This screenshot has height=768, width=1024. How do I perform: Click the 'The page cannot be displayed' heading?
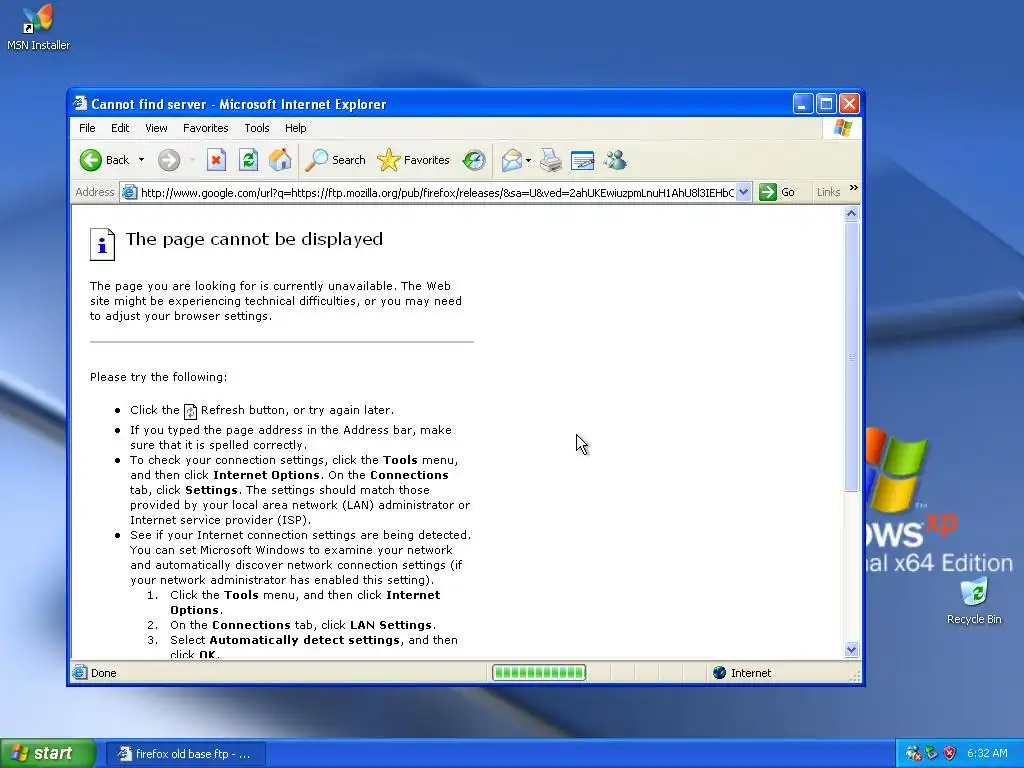click(x=254, y=239)
